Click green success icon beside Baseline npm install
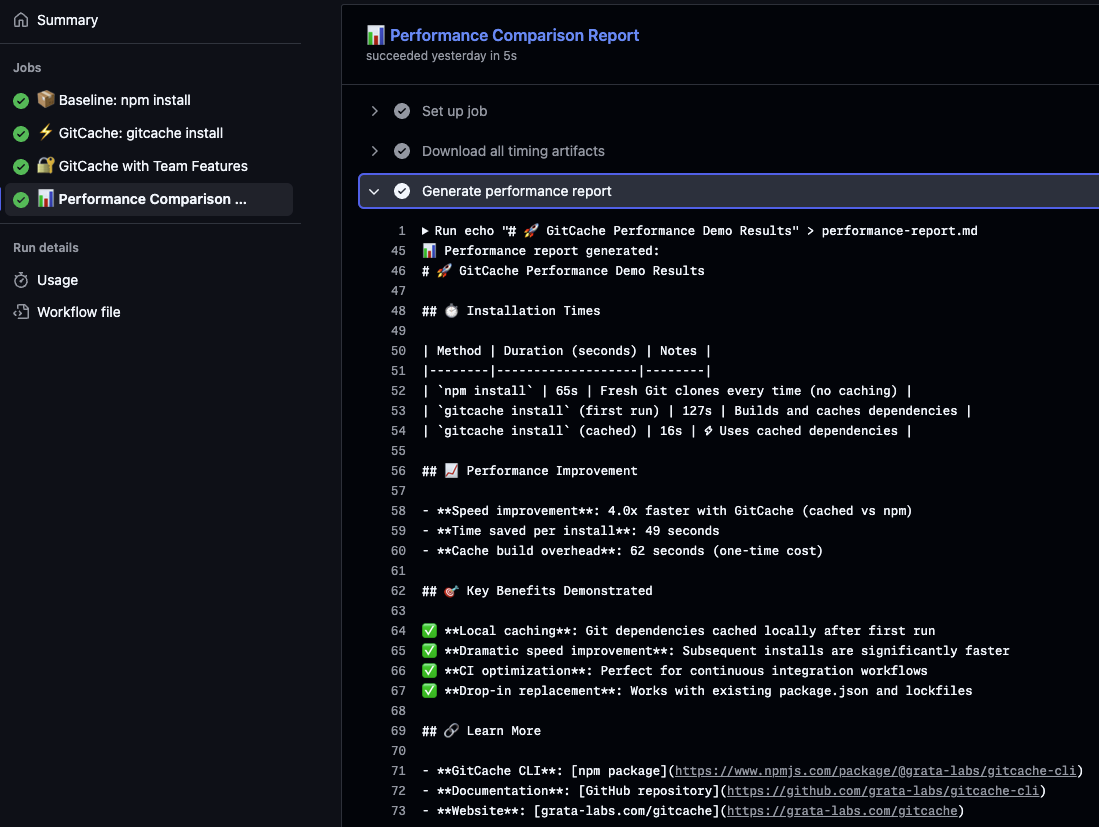This screenshot has width=1099, height=827. click(x=21, y=101)
